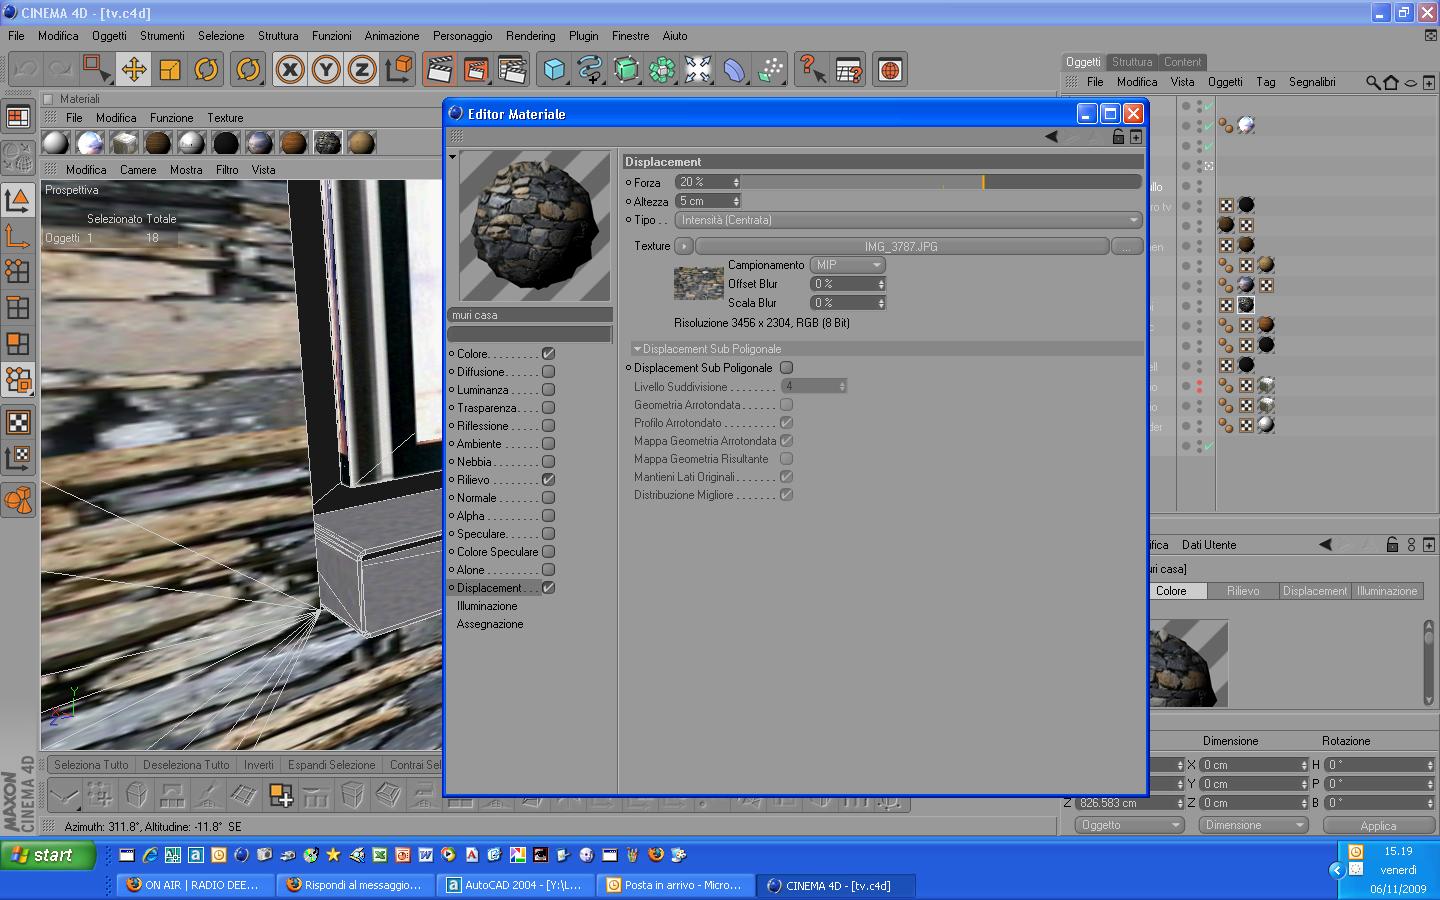Disable the Colore channel checkbox
This screenshot has width=1440, height=900.
pyautogui.click(x=548, y=354)
